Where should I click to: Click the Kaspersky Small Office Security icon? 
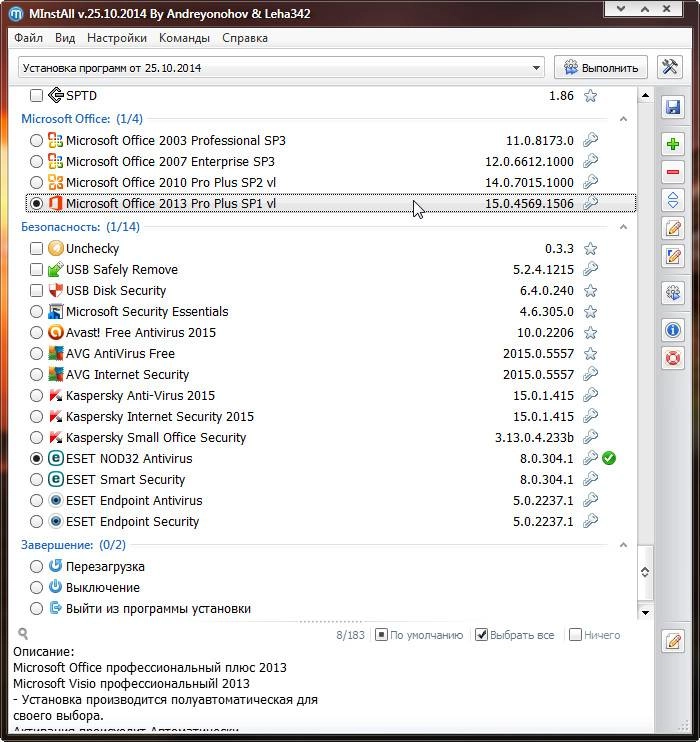click(x=55, y=437)
